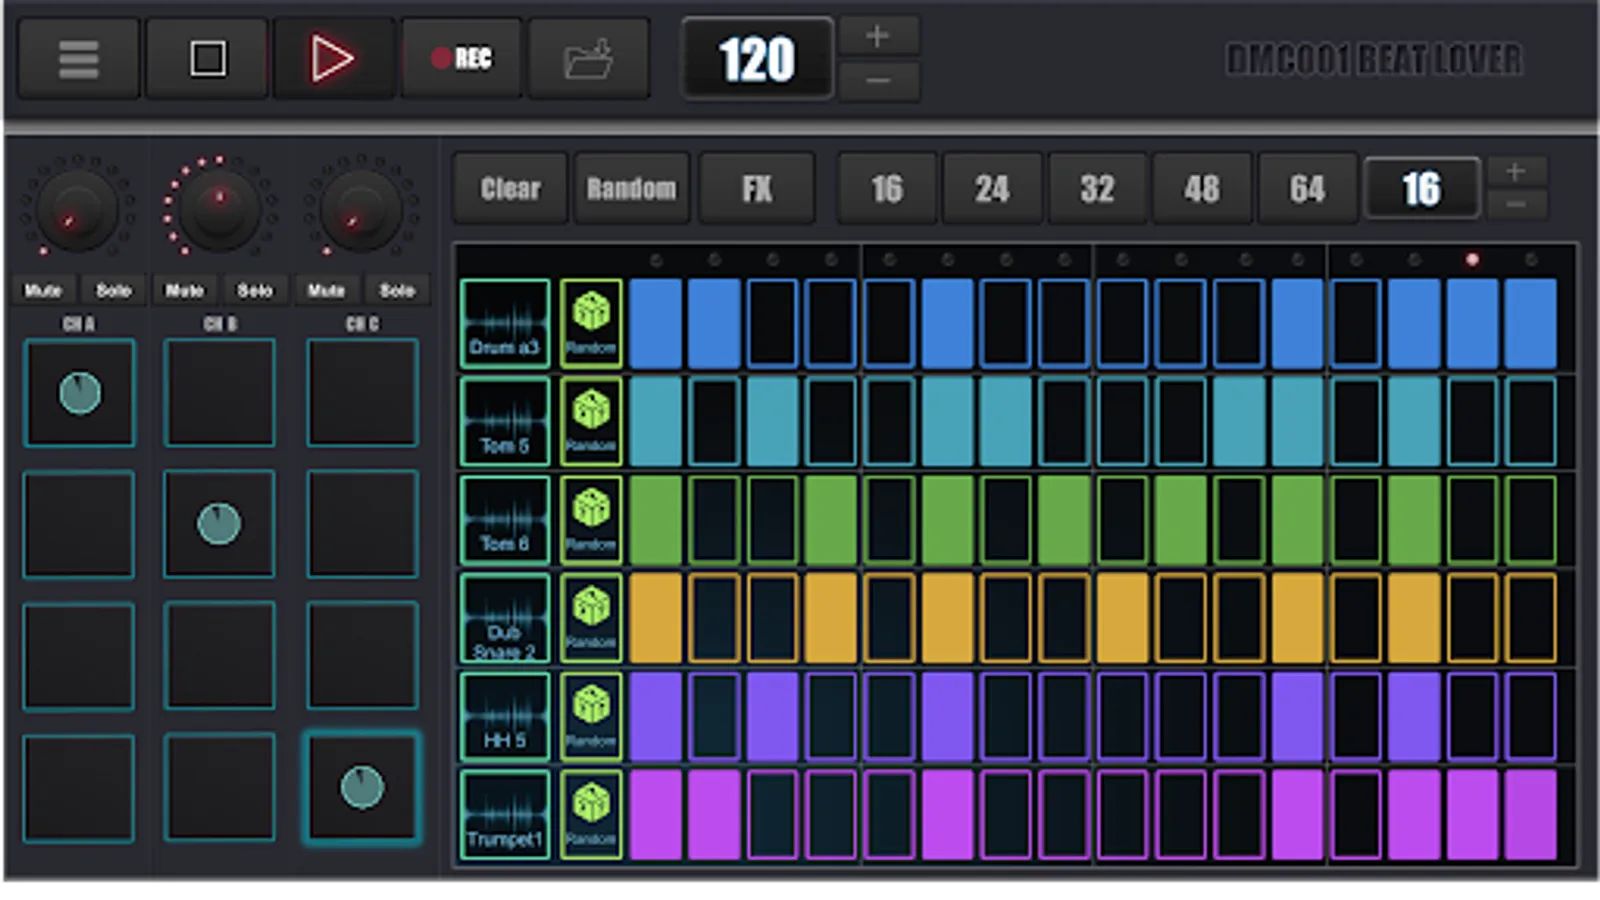The width and height of the screenshot is (1600, 900).
Task: Toggle Mute for channel CH C
Action: tap(327, 290)
